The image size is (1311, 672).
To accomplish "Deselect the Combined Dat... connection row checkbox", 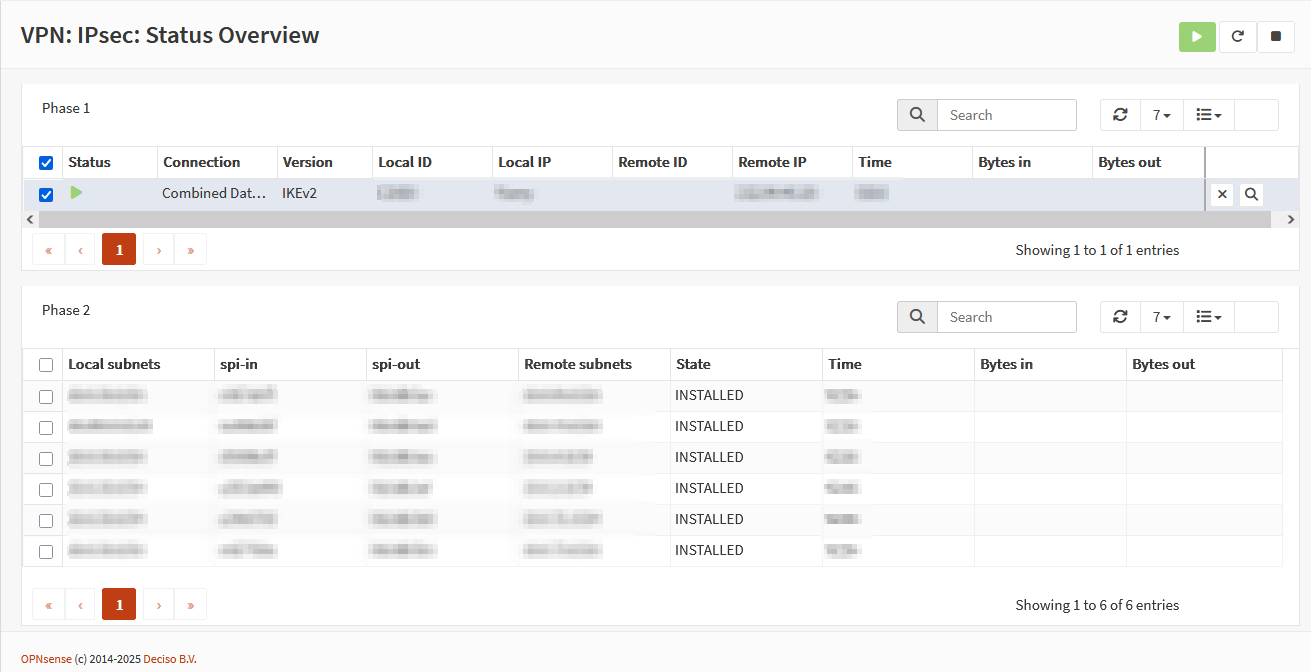I will coord(46,195).
